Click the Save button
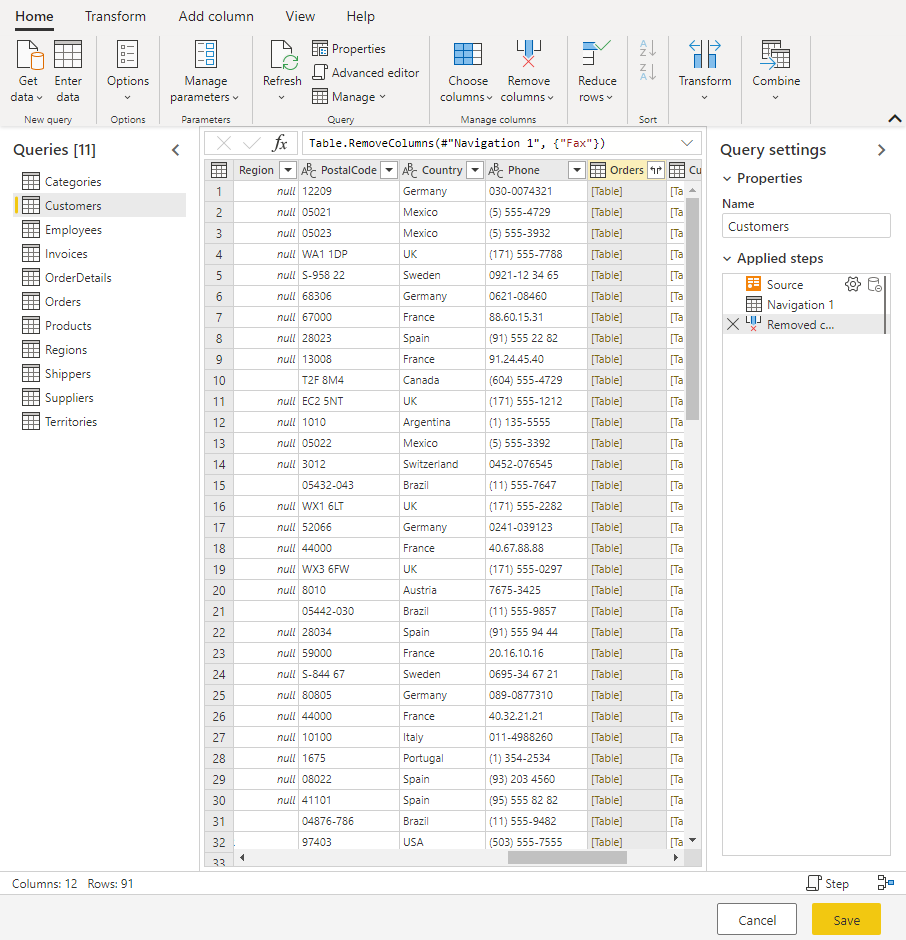Image resolution: width=906 pixels, height=940 pixels. pyautogui.click(x=846, y=919)
